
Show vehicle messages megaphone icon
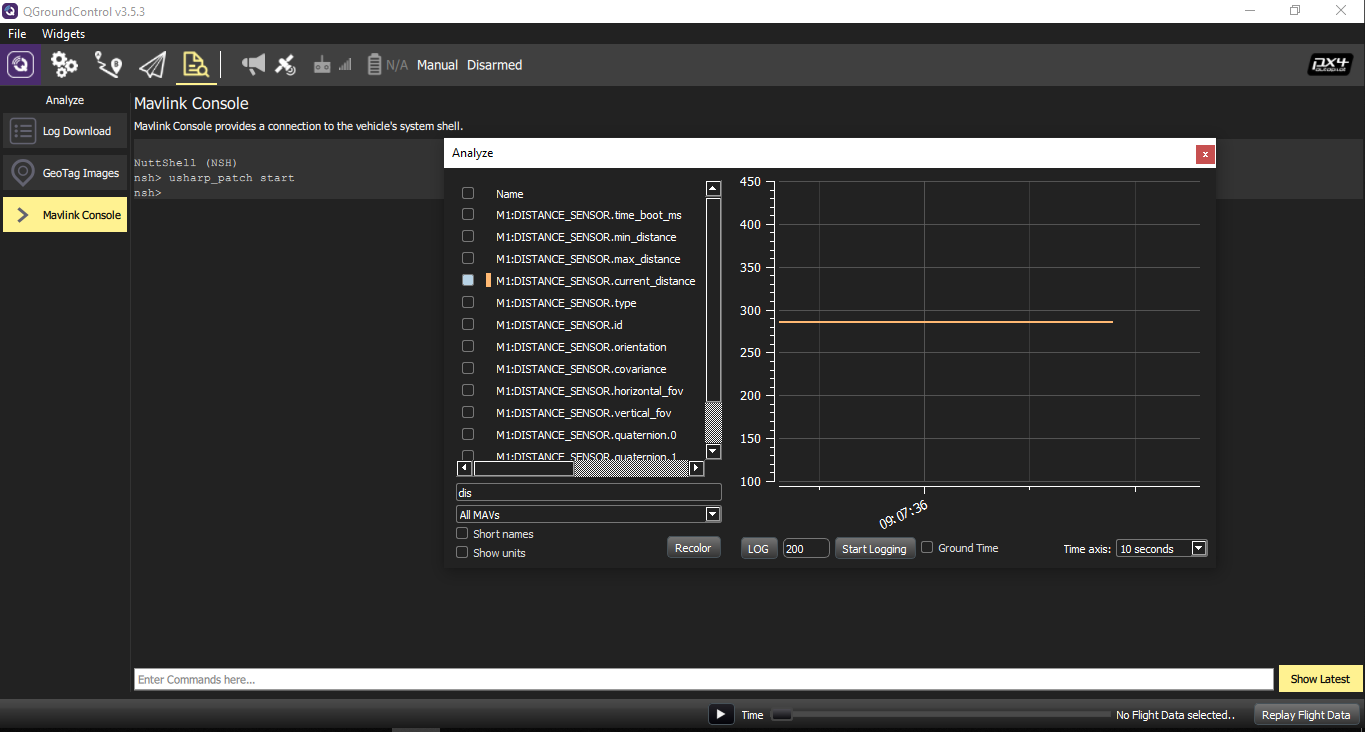[x=254, y=65]
